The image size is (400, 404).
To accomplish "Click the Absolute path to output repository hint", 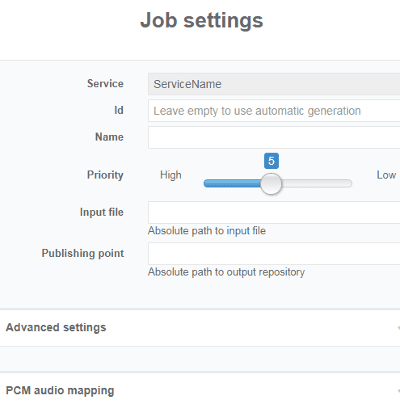I will point(226,272).
